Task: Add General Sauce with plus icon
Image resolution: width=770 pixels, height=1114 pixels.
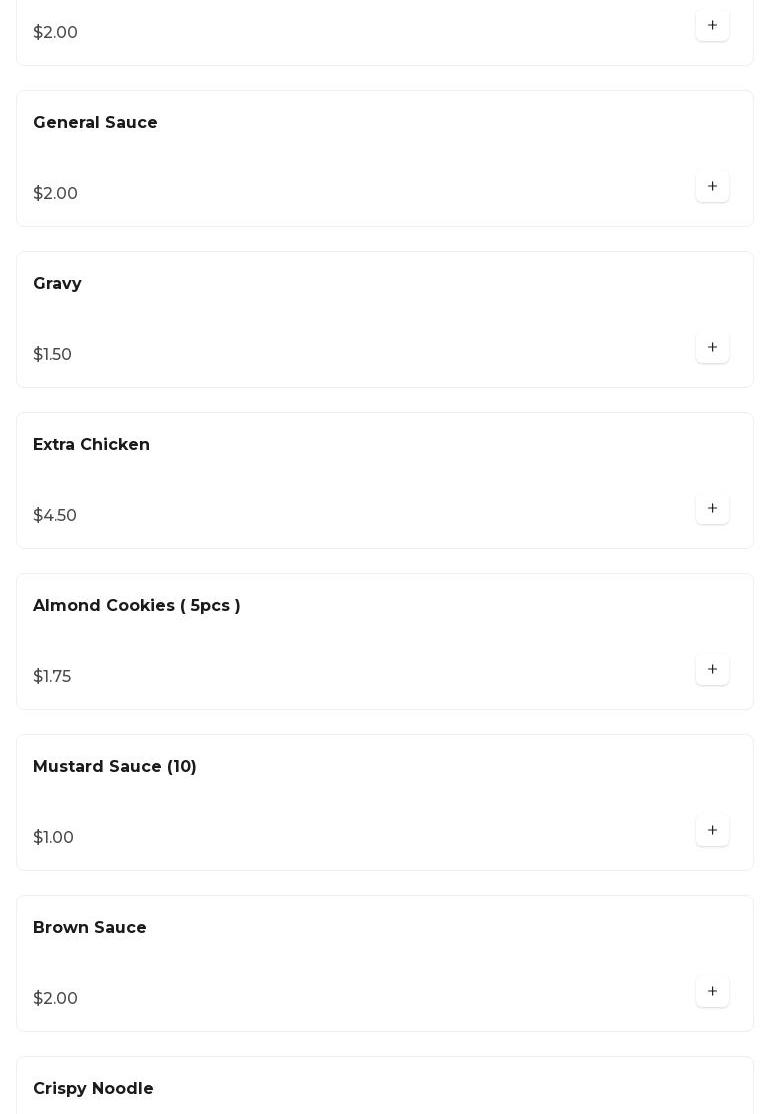Action: pyautogui.click(x=712, y=187)
